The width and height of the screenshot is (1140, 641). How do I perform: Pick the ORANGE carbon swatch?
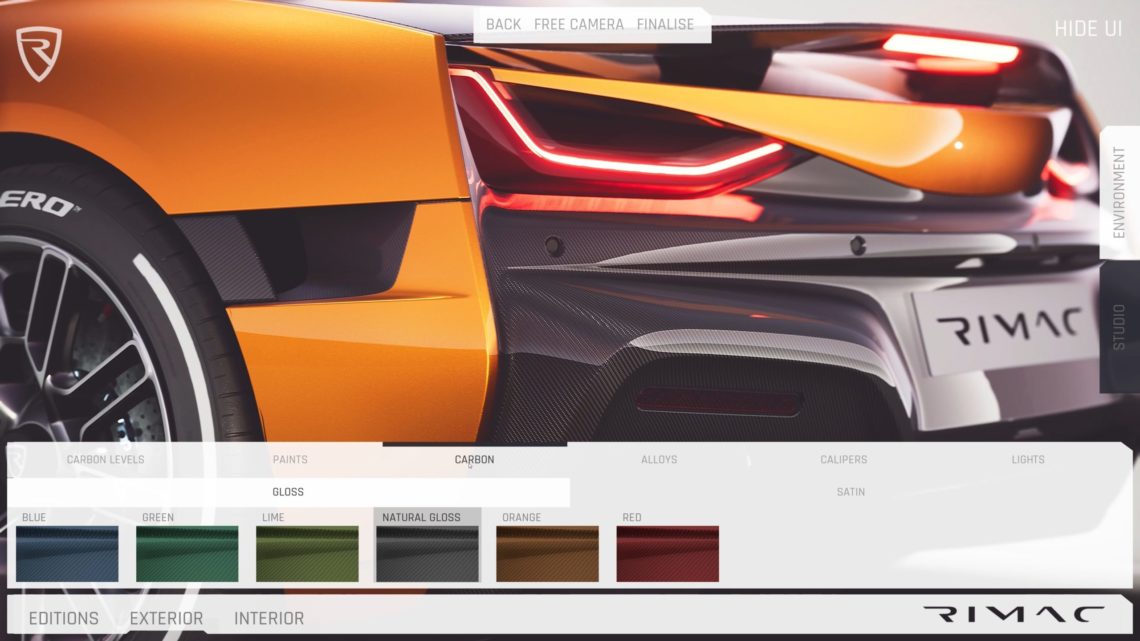547,554
